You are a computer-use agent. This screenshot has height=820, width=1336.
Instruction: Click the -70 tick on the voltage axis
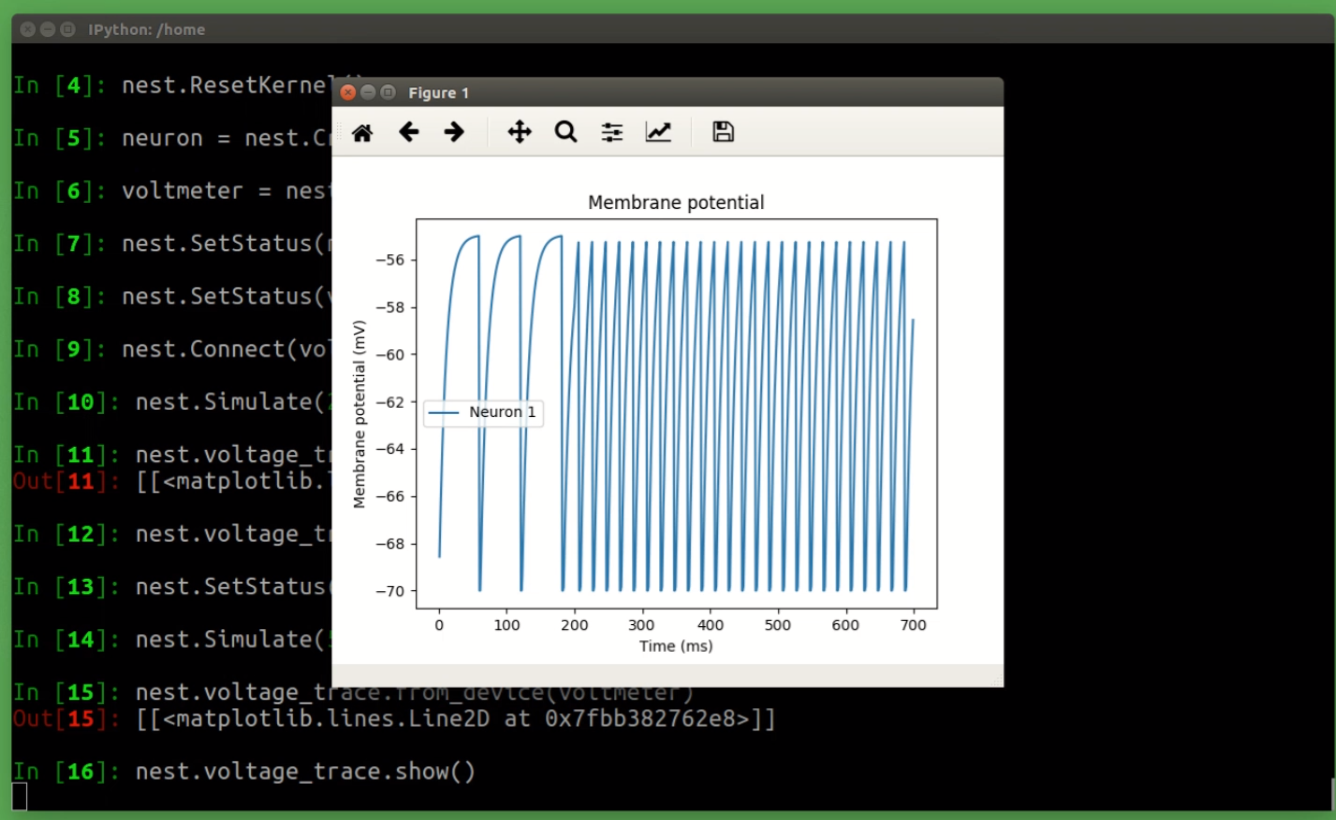pos(391,591)
